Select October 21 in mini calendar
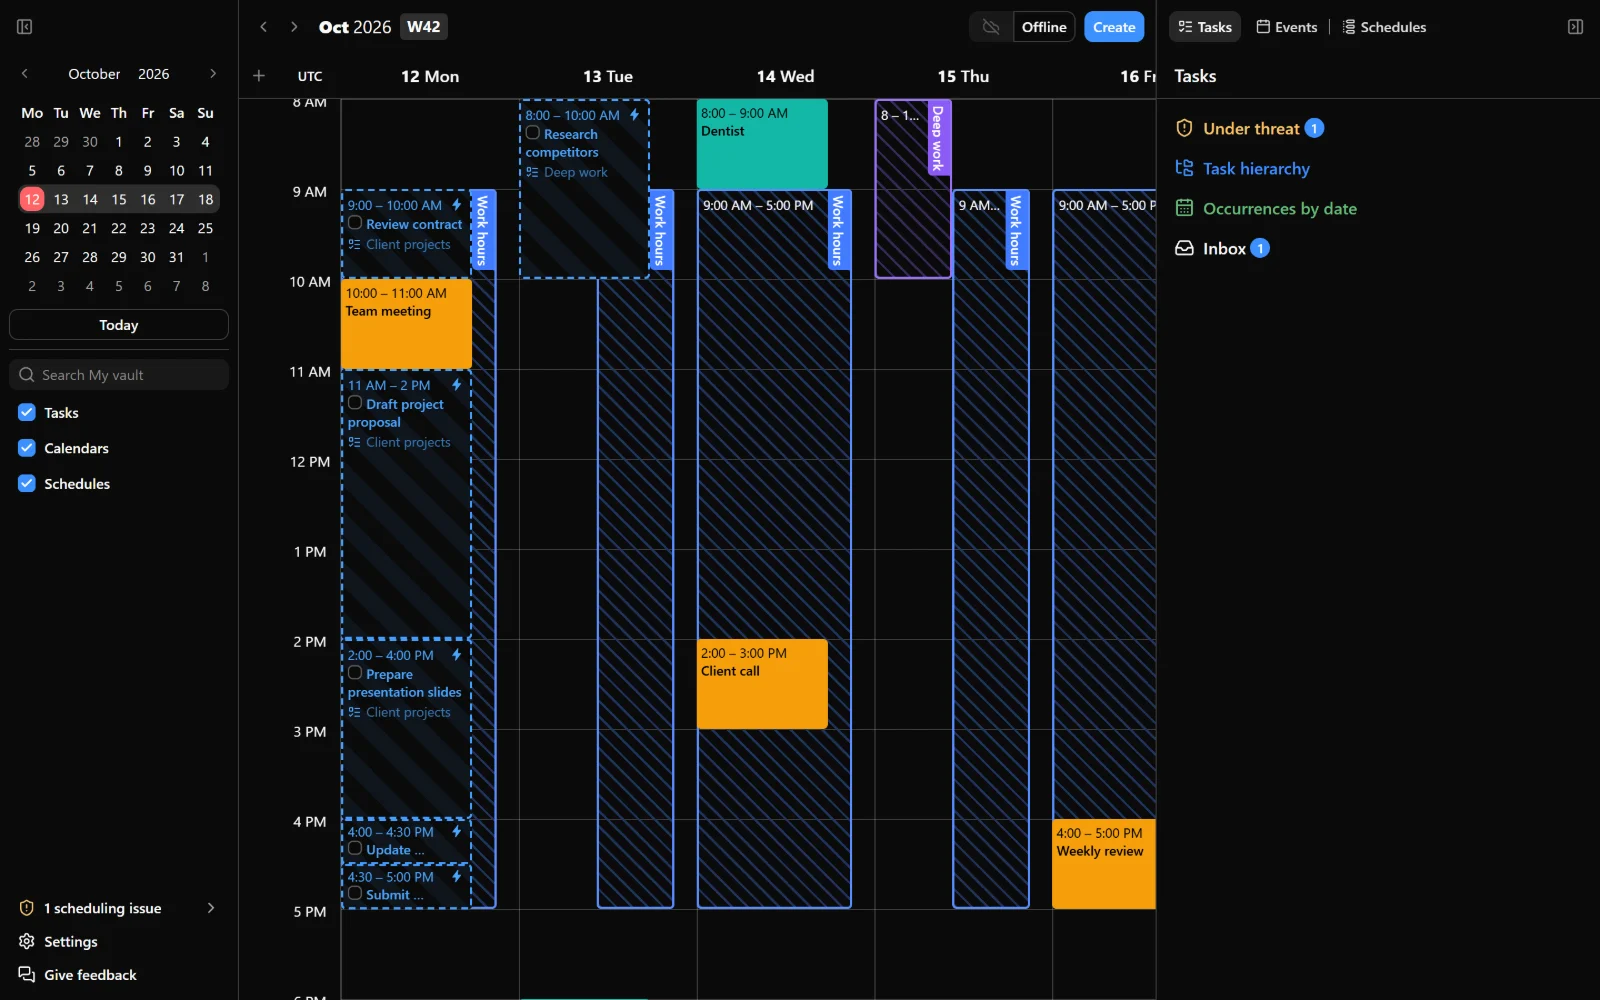 90,228
